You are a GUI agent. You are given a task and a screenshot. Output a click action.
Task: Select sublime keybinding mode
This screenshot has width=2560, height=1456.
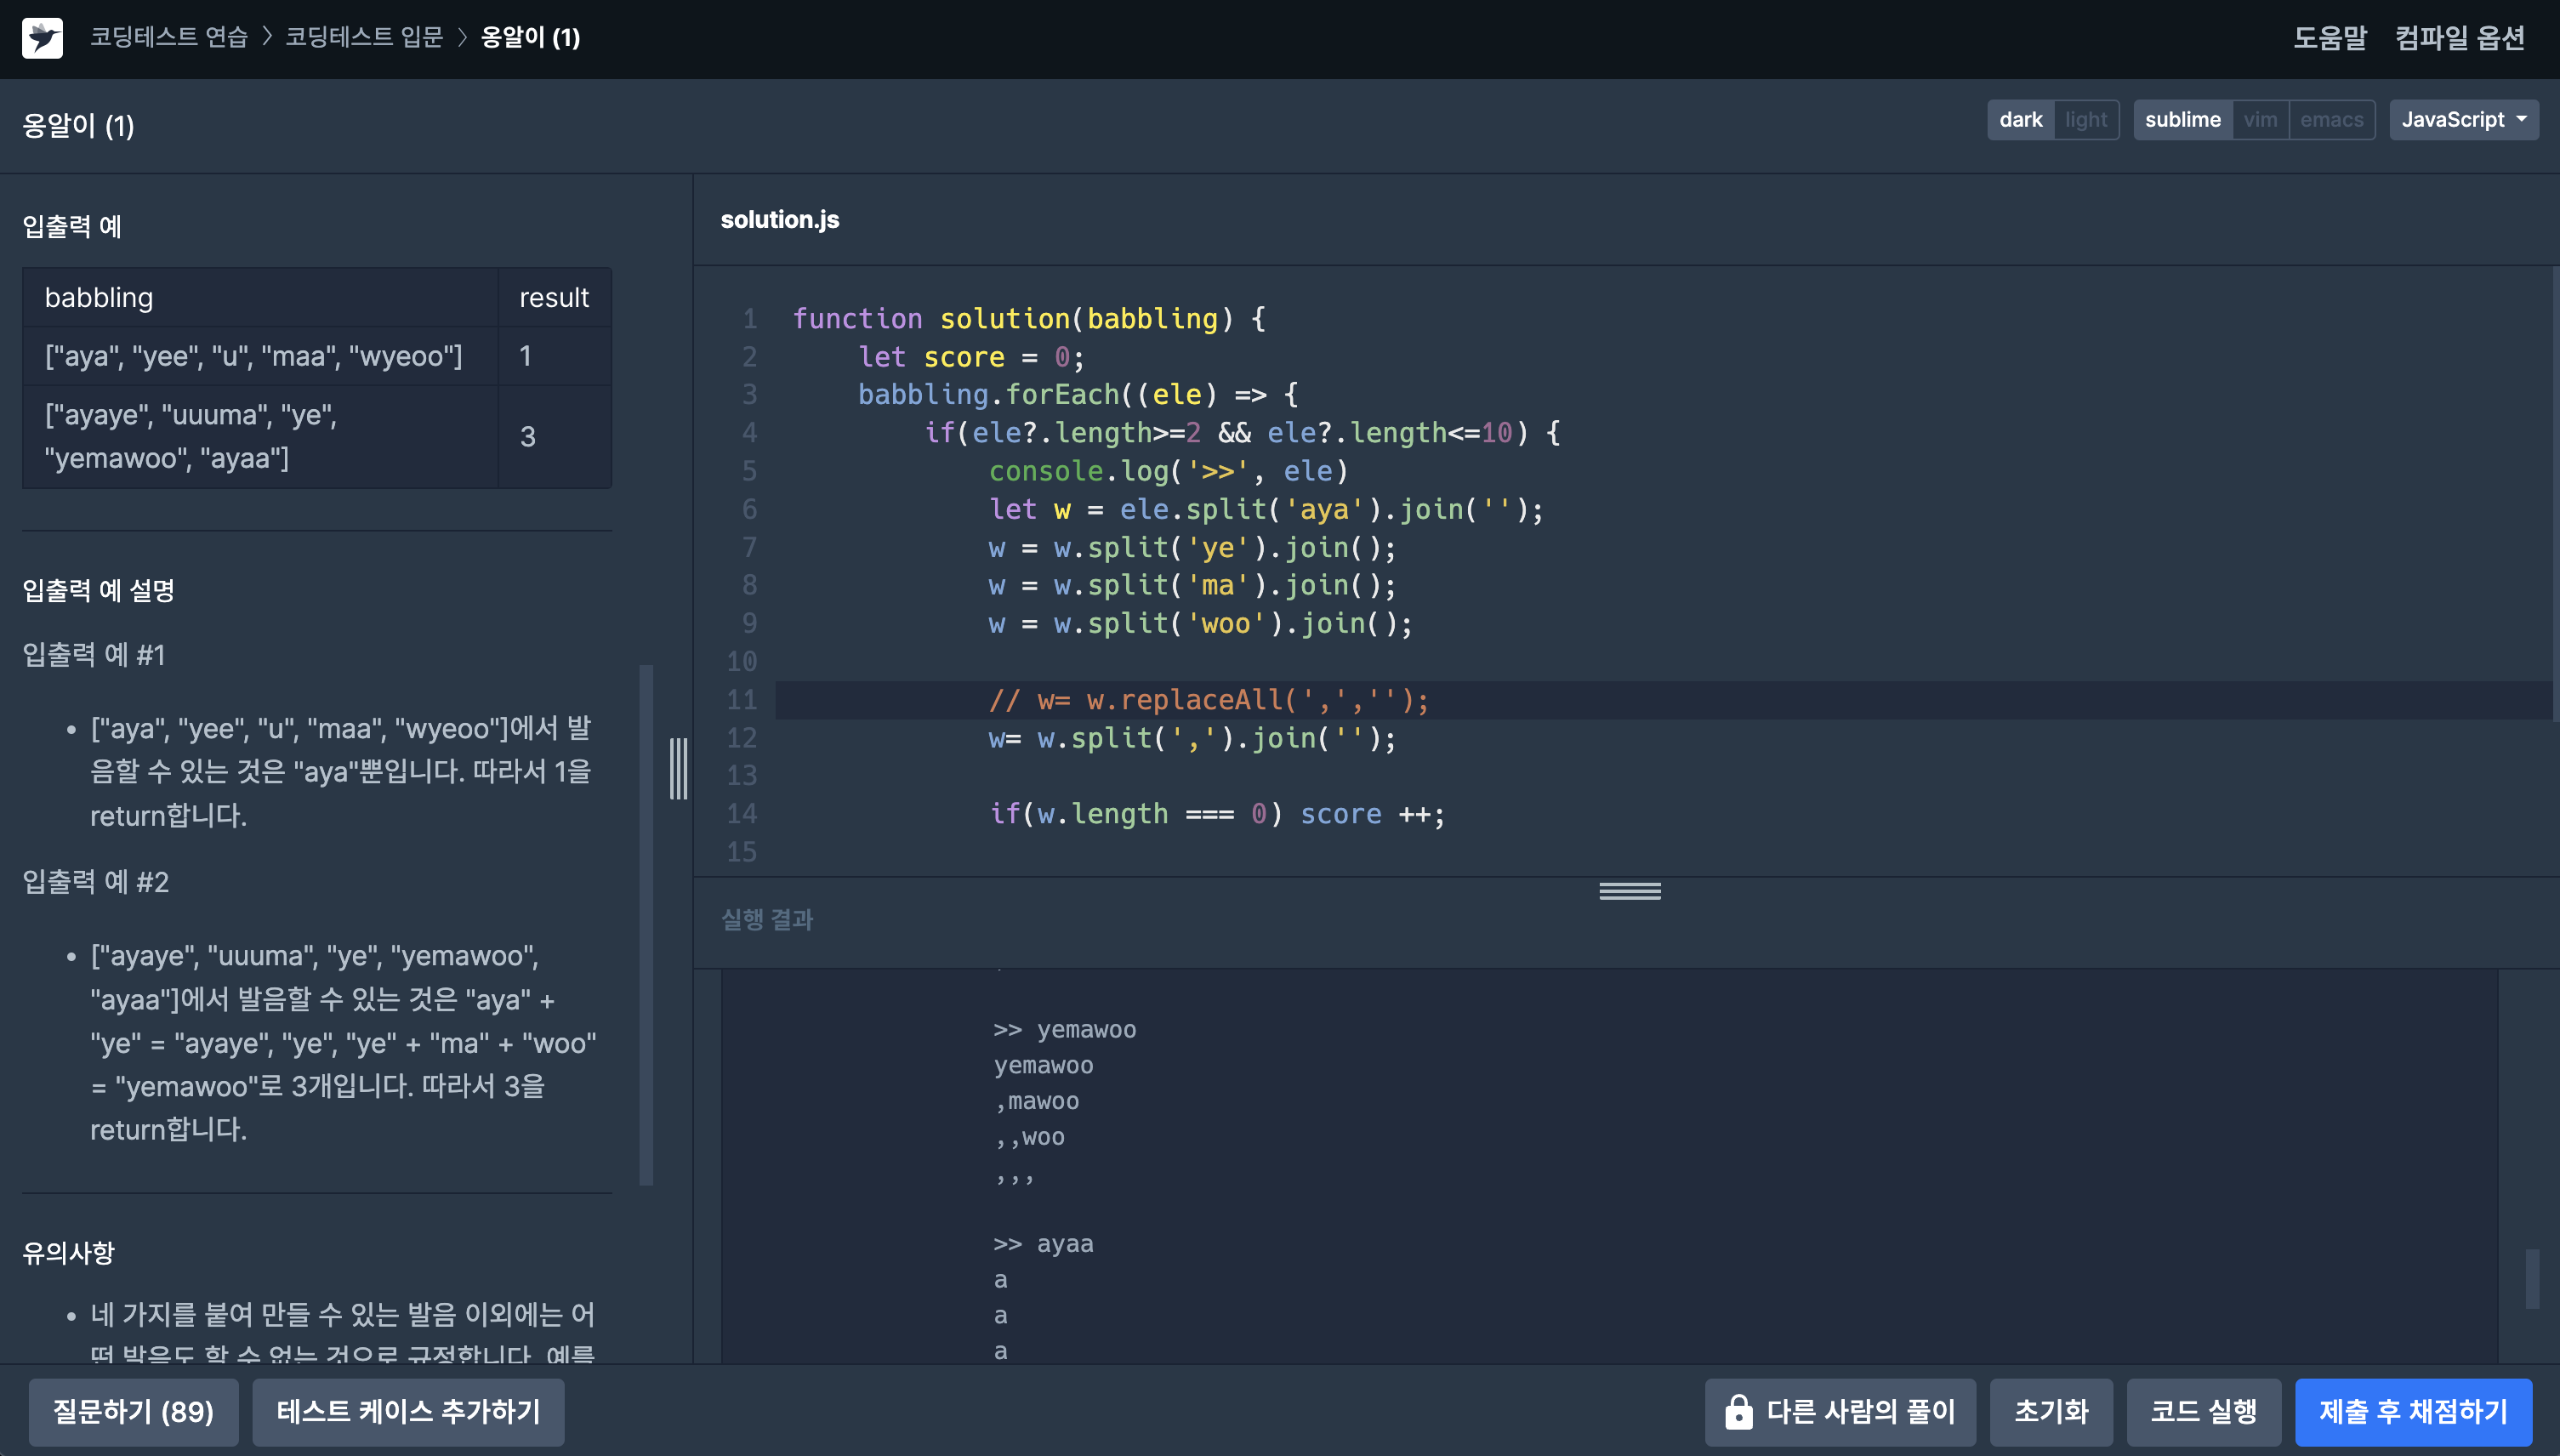click(x=2182, y=120)
